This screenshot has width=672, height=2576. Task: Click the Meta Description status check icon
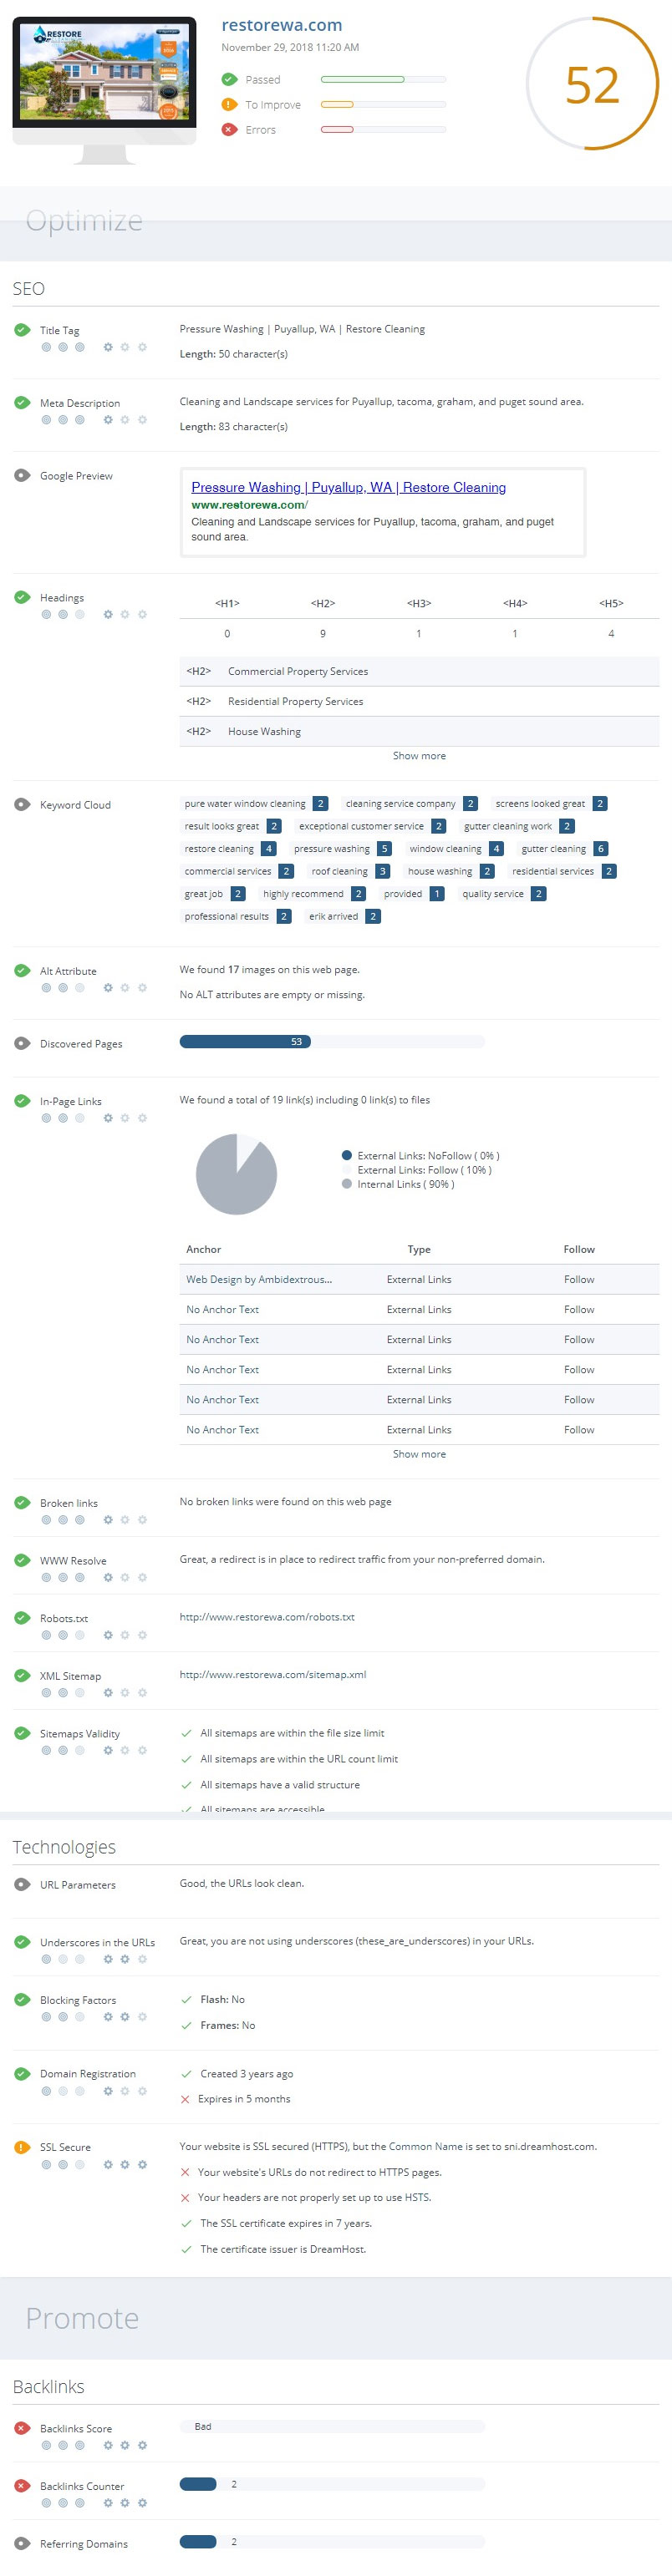22,403
